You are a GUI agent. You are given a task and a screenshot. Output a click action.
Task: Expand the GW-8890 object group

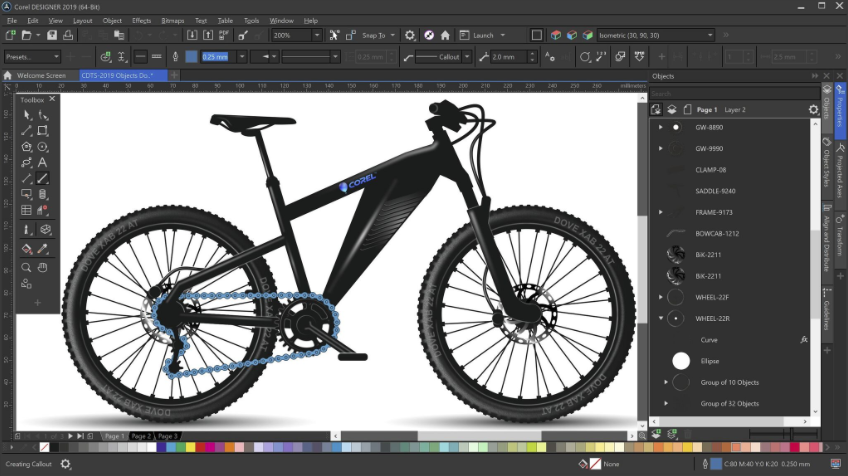coord(660,128)
